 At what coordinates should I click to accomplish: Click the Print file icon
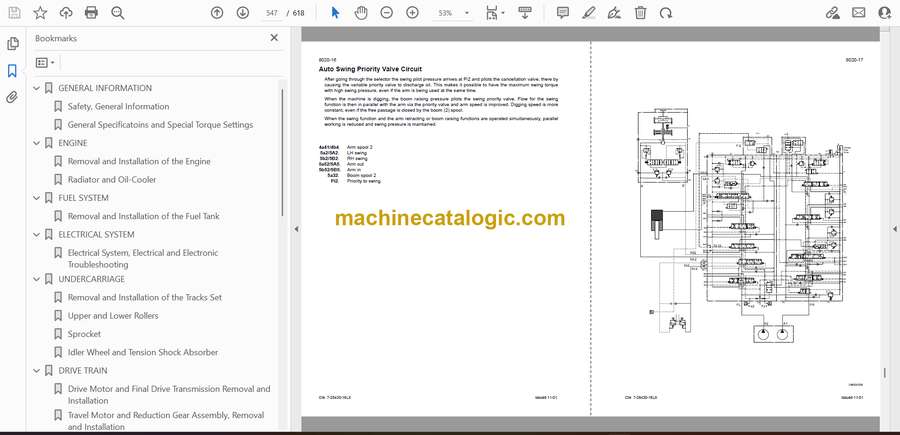coord(92,13)
